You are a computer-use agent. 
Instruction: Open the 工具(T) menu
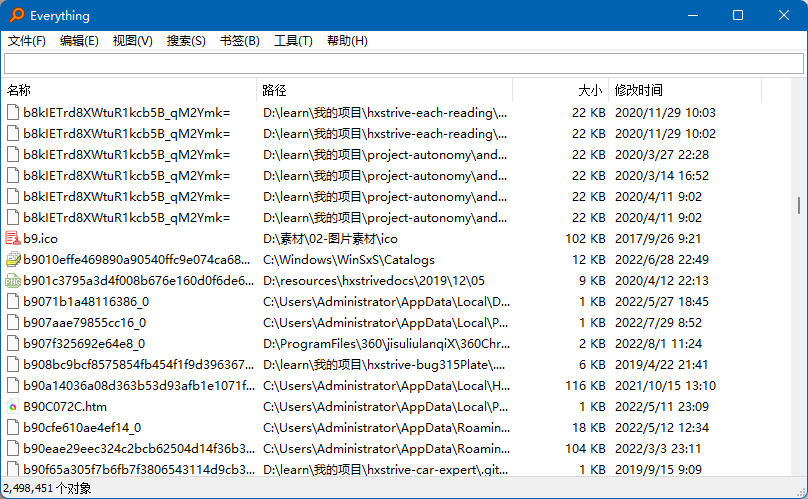pyautogui.click(x=293, y=41)
